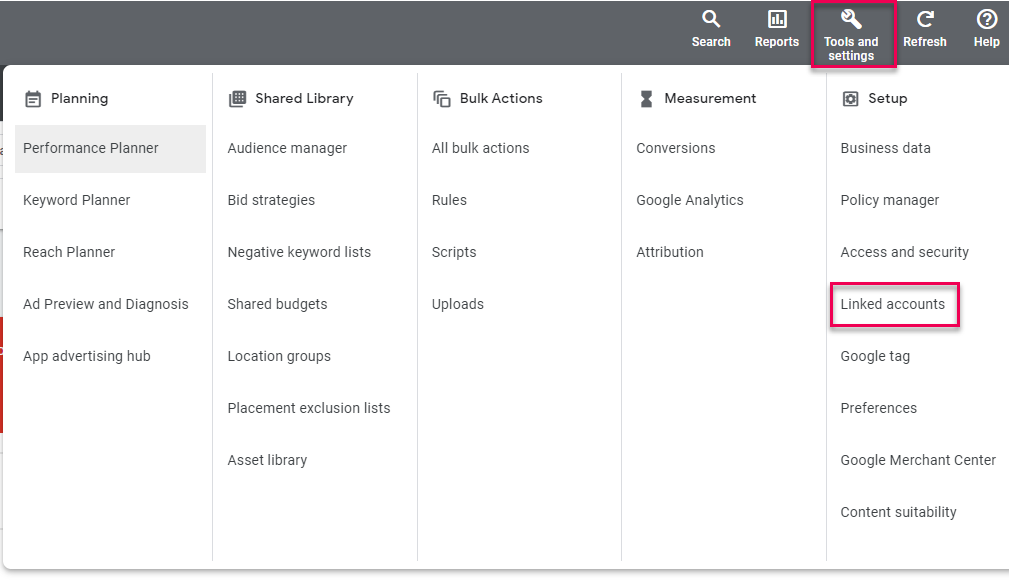Open Google Merchant Center
The width and height of the screenshot is (1009, 583).
(918, 460)
